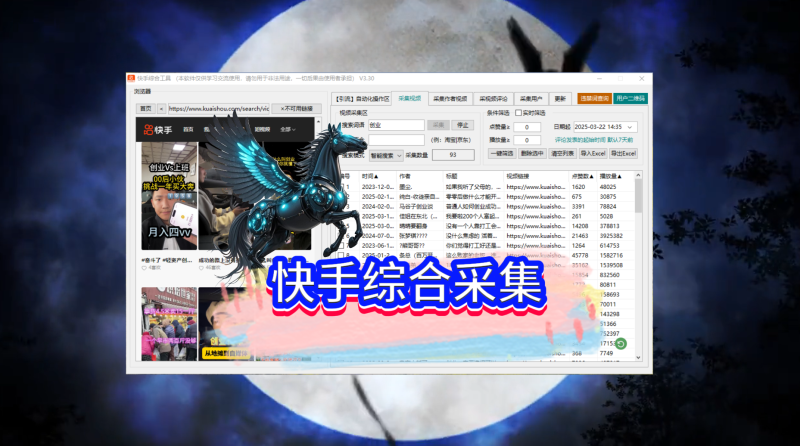
Task: Expand the 全部 dropdown in Kuaishou page header
Action: tap(288, 130)
